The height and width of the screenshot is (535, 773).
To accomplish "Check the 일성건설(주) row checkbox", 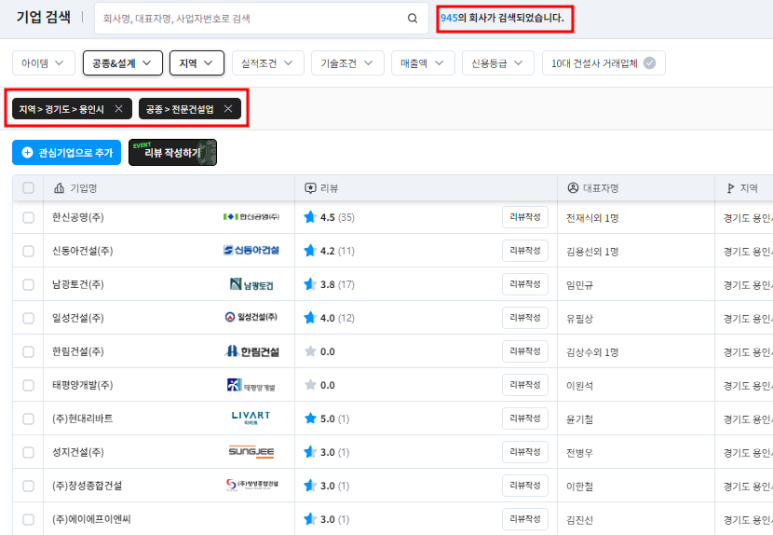I will [29, 318].
